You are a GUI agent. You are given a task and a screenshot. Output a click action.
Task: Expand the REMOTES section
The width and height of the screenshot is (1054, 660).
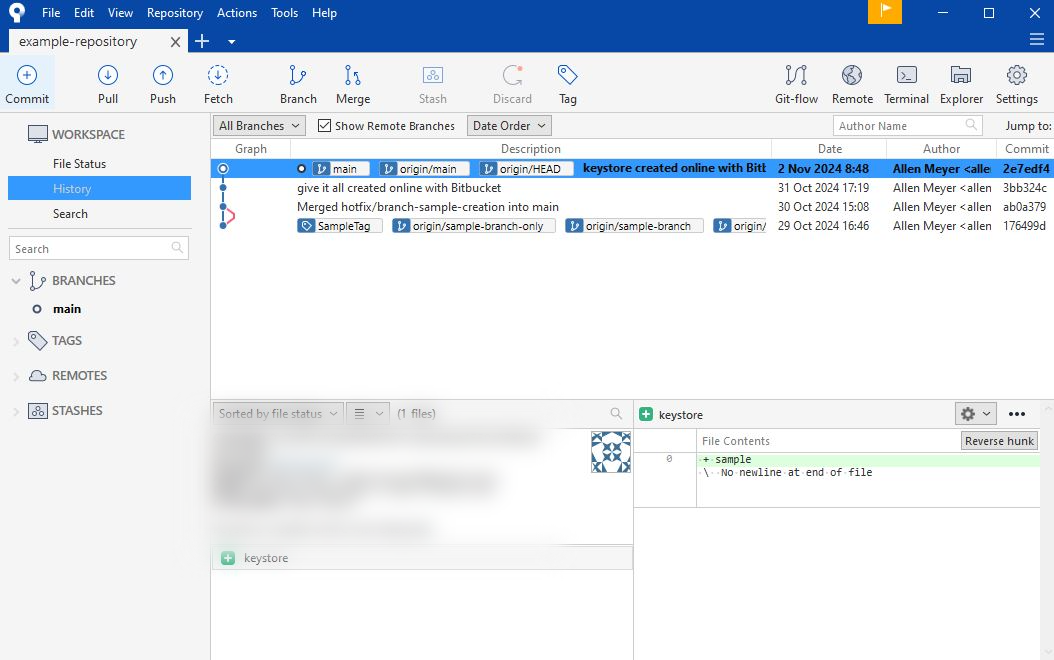click(16, 376)
